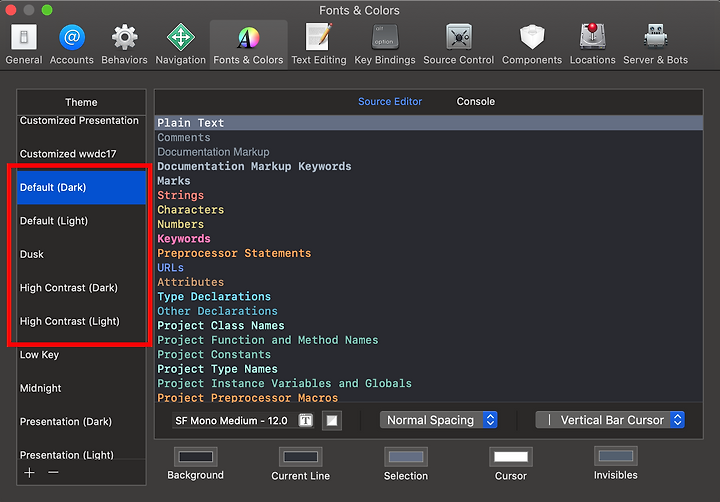Viewport: 720px width, 502px height.
Task: Open the Server & Bots preferences pane
Action: click(x=655, y=45)
